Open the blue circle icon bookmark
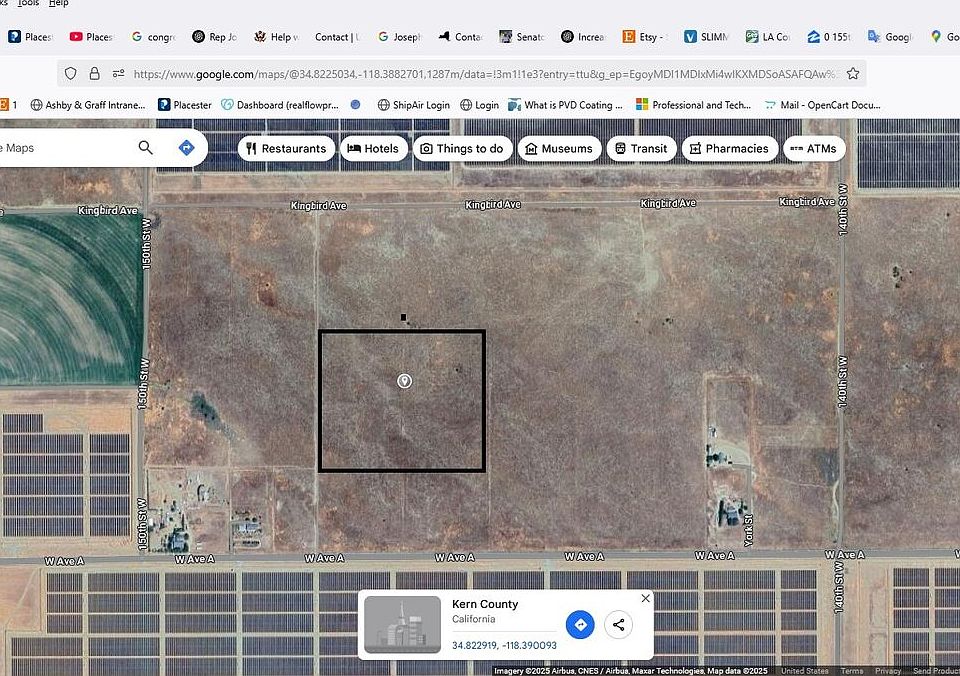 click(x=355, y=105)
